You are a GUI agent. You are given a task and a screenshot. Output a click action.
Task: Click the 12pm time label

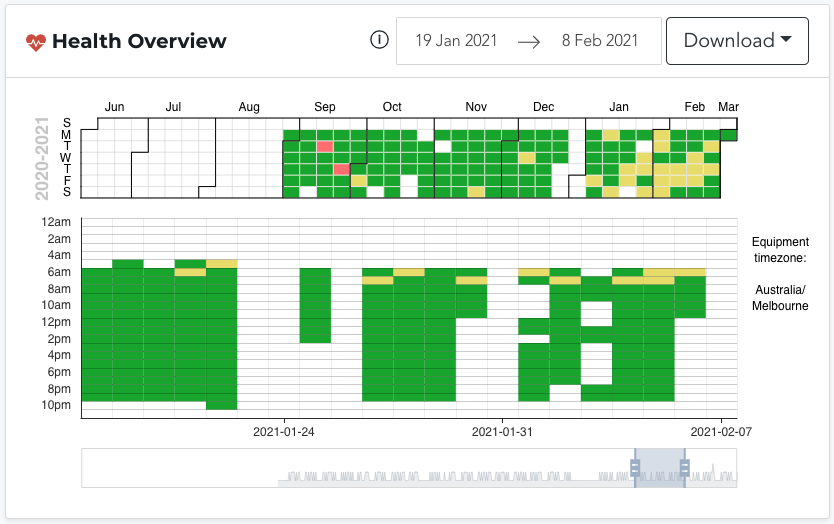point(56,322)
